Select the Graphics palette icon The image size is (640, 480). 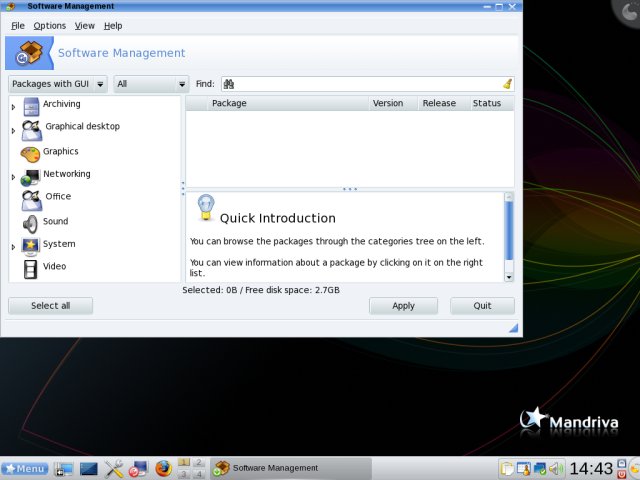click(x=30, y=155)
